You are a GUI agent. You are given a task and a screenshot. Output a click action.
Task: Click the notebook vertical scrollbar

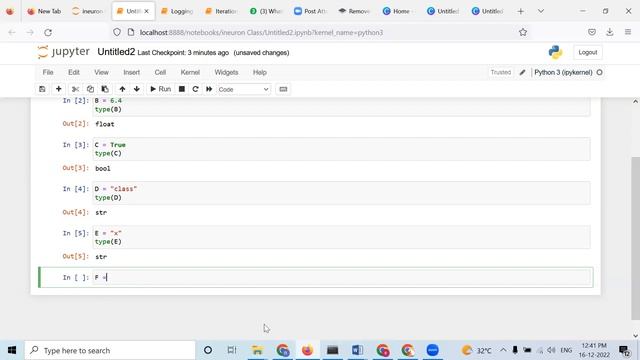coord(636,238)
